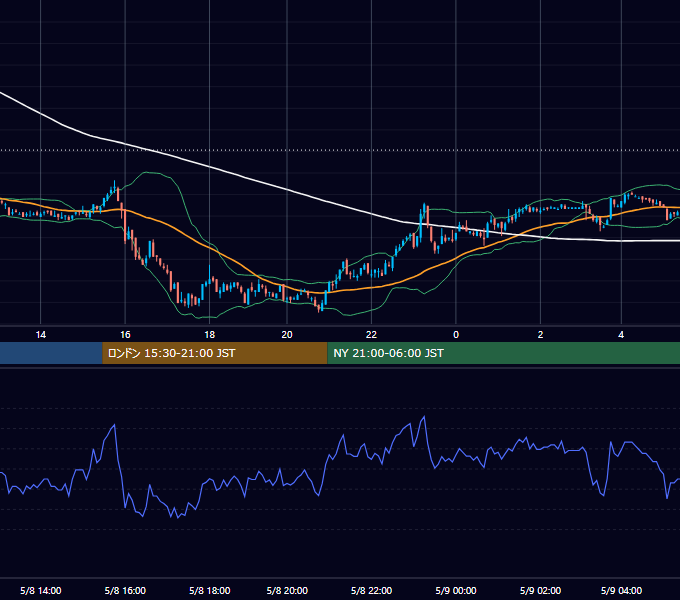Click the 5/8 20:00 date label
Image resolution: width=680 pixels, height=600 pixels.
point(287,590)
